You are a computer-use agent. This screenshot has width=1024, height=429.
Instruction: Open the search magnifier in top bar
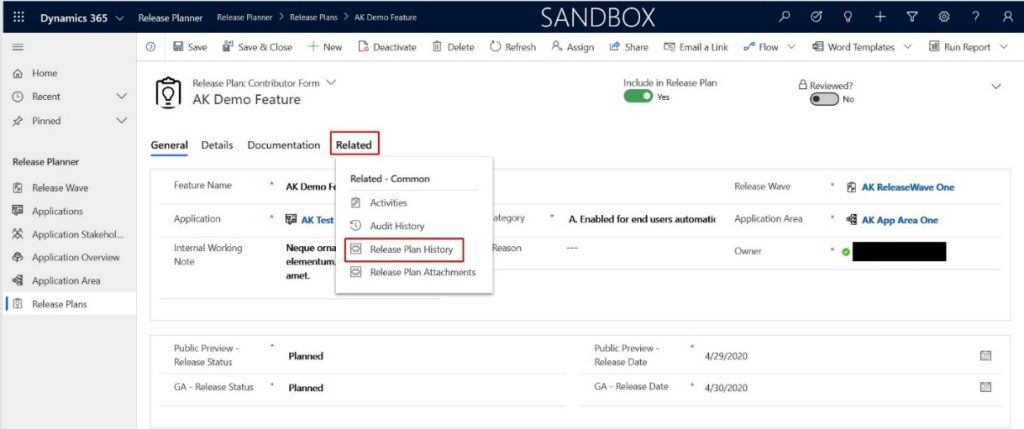784,18
